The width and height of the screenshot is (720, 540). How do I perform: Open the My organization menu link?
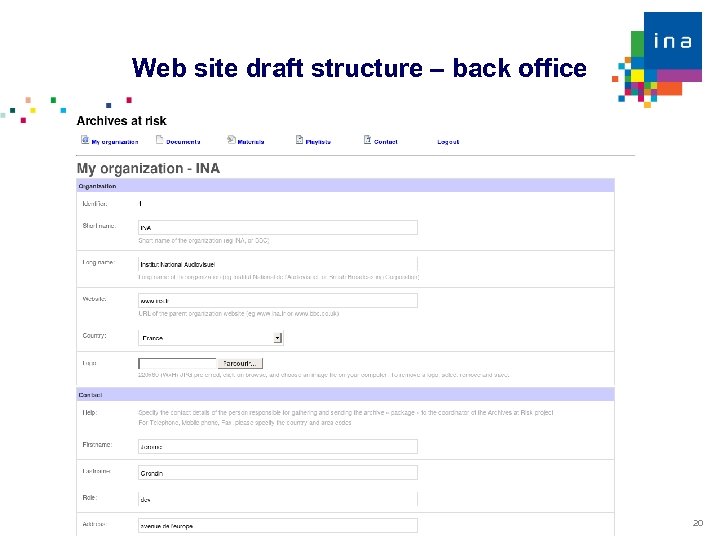[115, 142]
